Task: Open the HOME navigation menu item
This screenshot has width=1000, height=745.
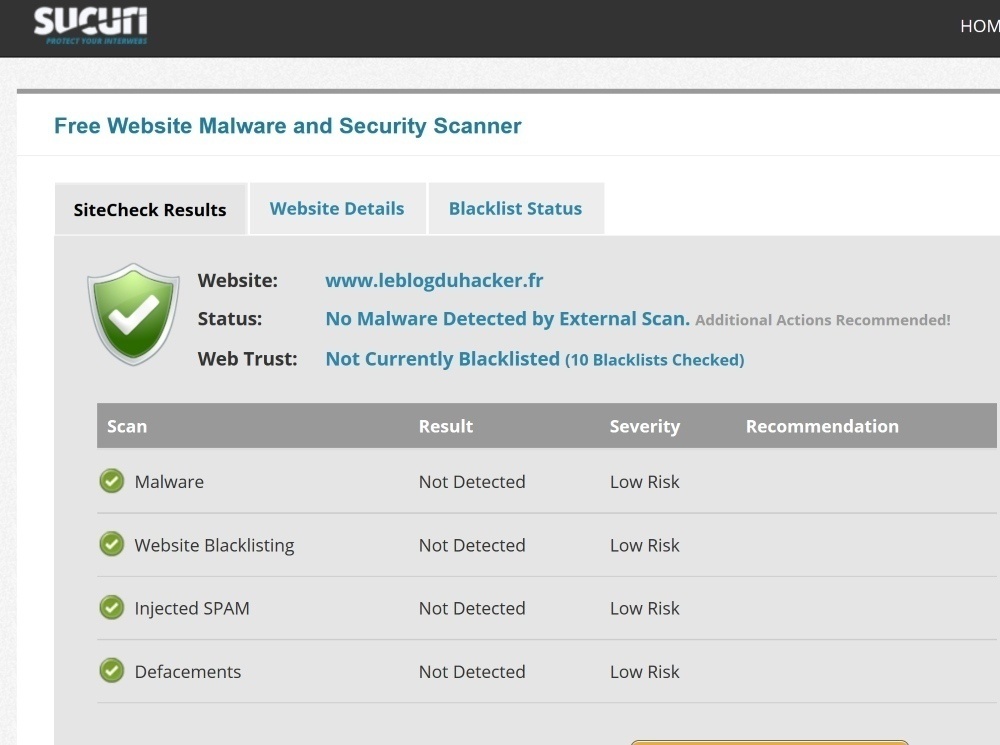Action: (980, 26)
